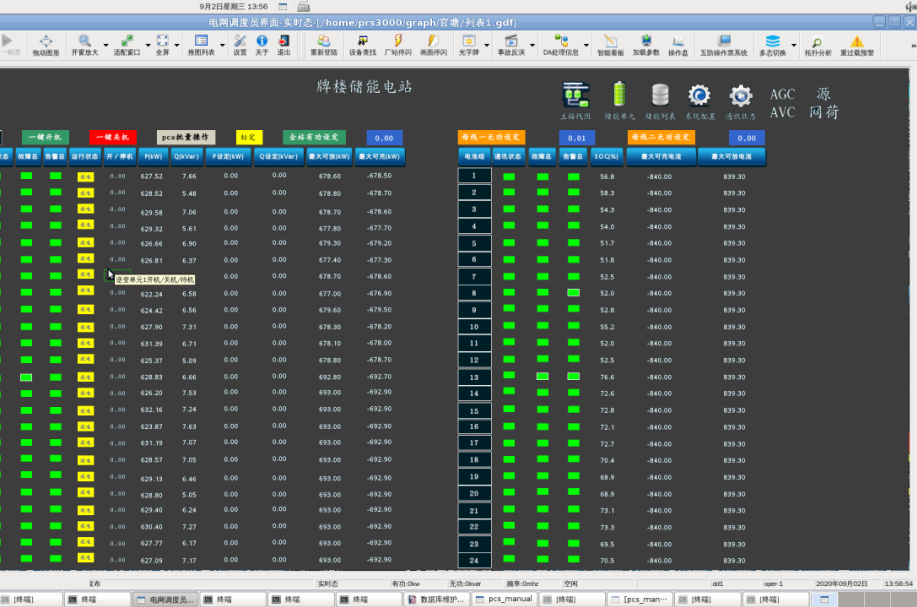Screen dimensions: 917x607
Task: Toggle the yellow run-status indicator in row one
Action: (86, 176)
